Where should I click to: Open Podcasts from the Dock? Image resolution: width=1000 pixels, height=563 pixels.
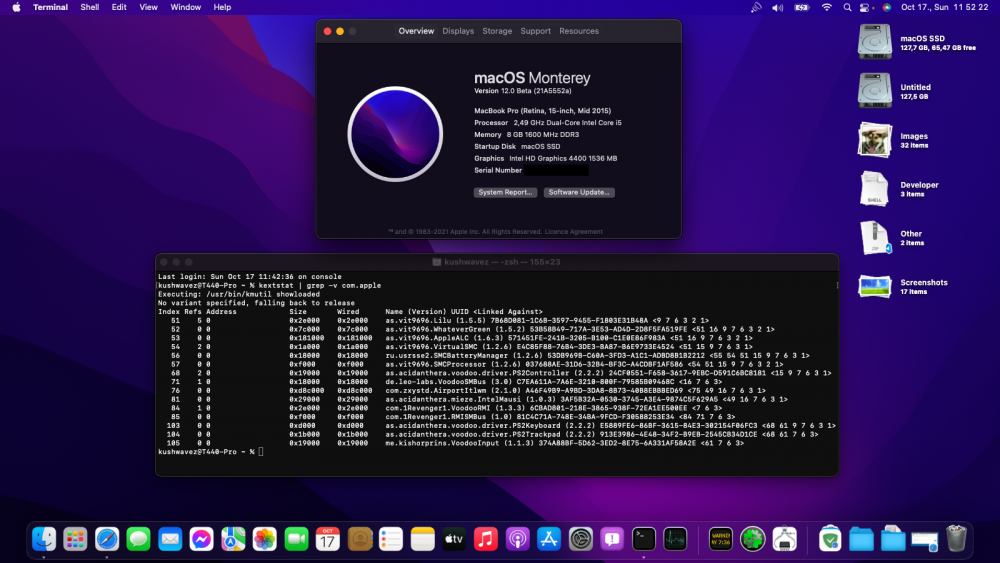coord(517,539)
